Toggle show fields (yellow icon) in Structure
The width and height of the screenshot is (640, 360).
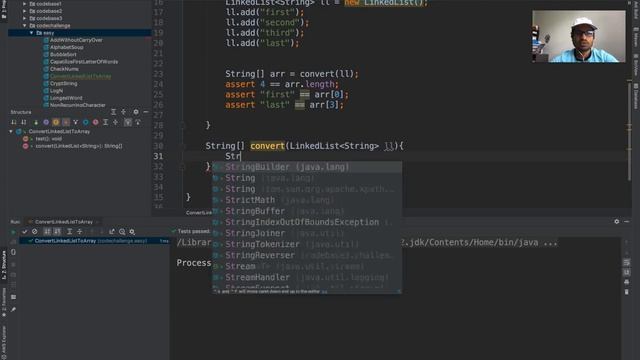click(56, 122)
